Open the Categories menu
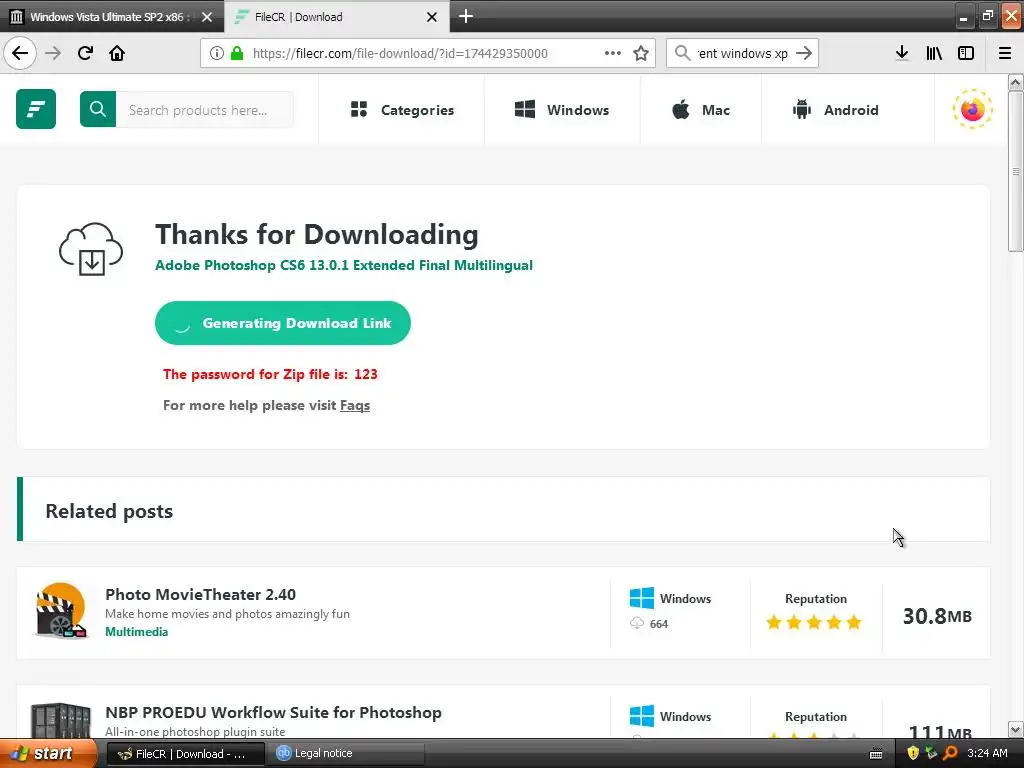1024x768 pixels. pyautogui.click(x=402, y=110)
